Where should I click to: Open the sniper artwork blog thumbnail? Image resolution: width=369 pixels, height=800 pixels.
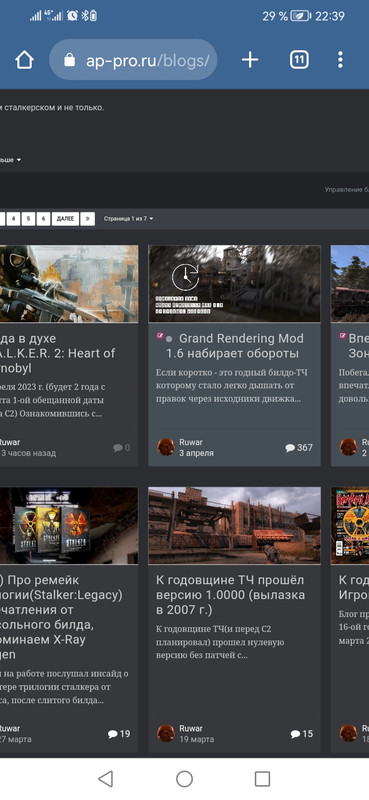pos(69,284)
